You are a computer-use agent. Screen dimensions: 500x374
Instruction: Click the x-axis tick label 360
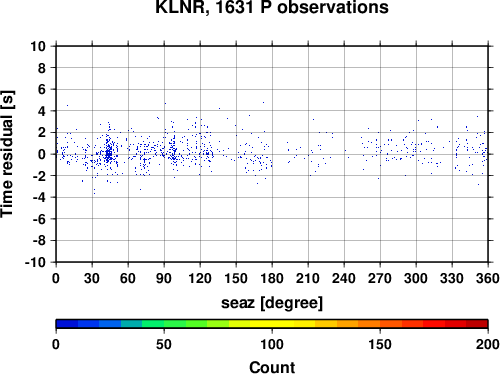[488, 278]
